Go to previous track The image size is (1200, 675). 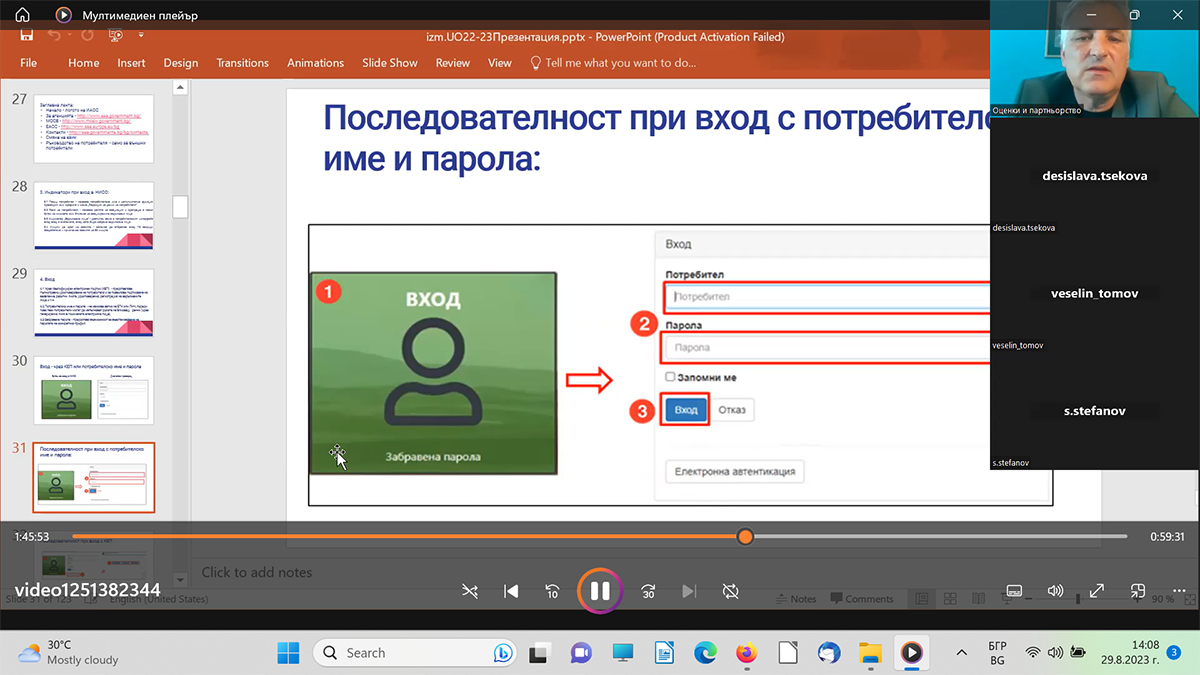tap(511, 591)
